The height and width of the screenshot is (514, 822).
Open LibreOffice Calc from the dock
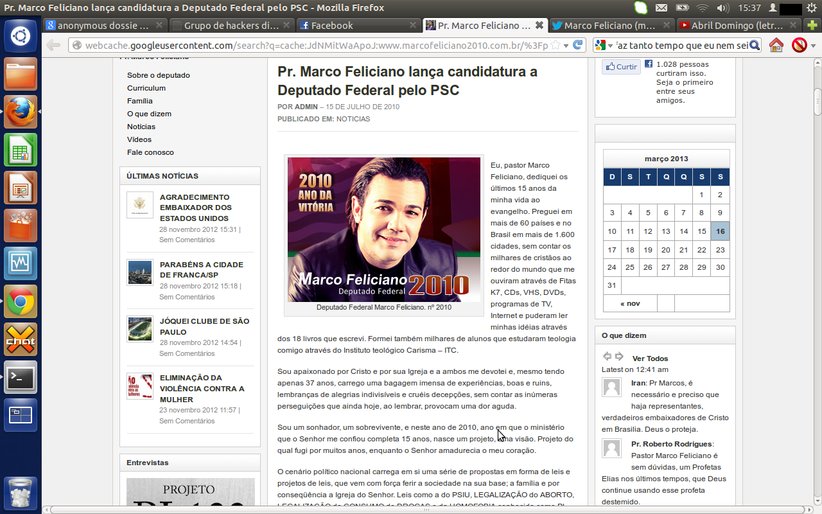20,150
